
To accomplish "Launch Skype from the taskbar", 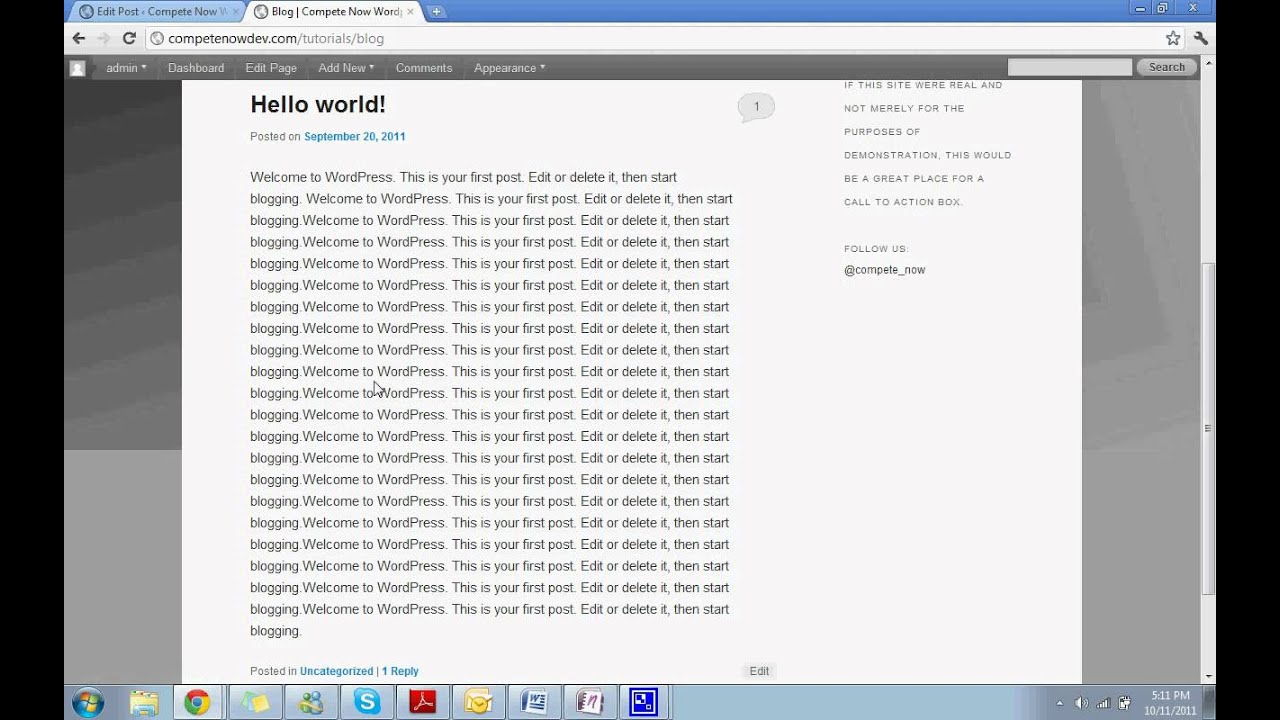I will 367,703.
